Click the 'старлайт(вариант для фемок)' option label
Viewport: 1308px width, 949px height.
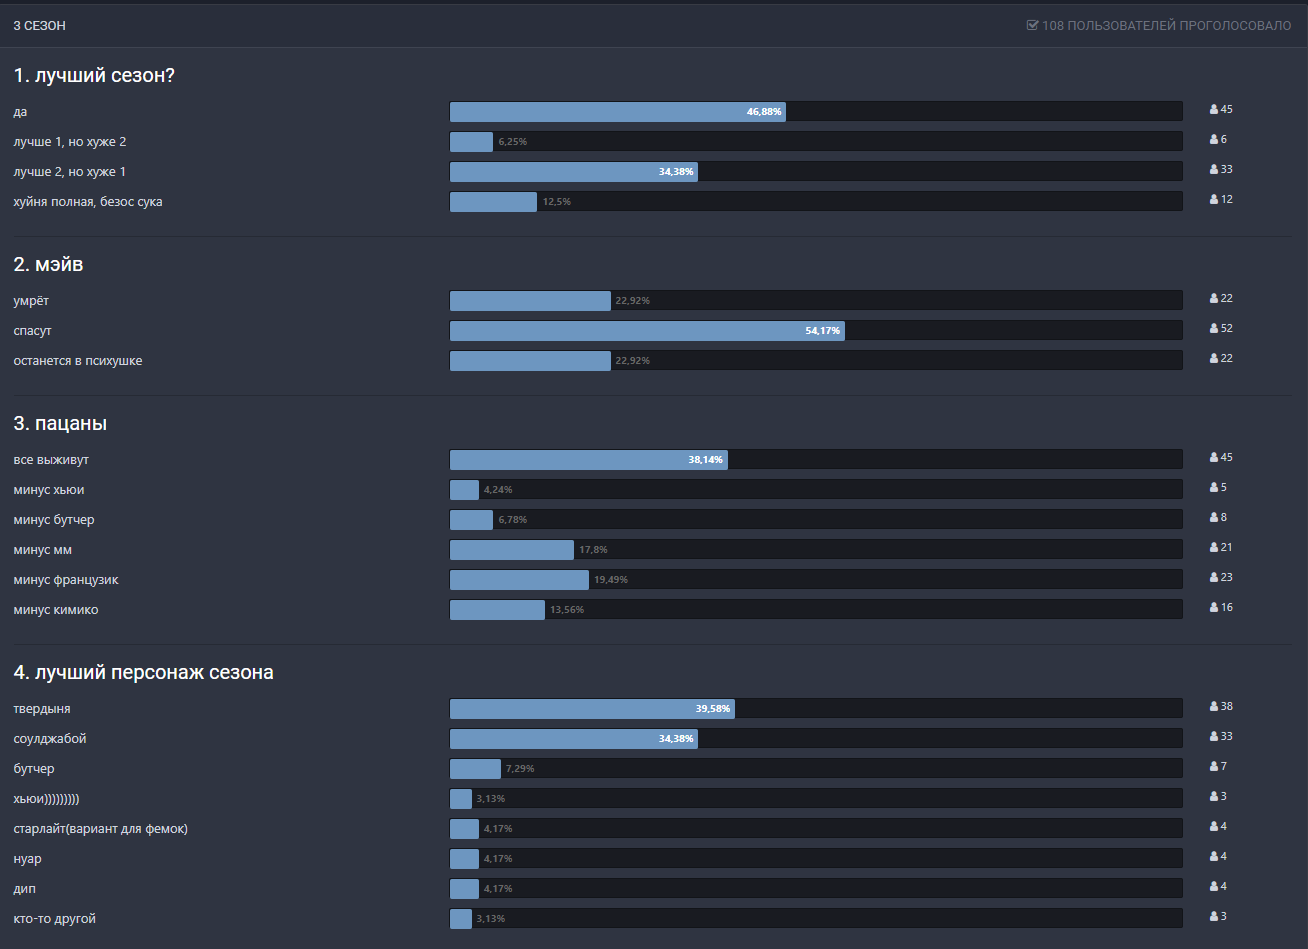click(100, 829)
